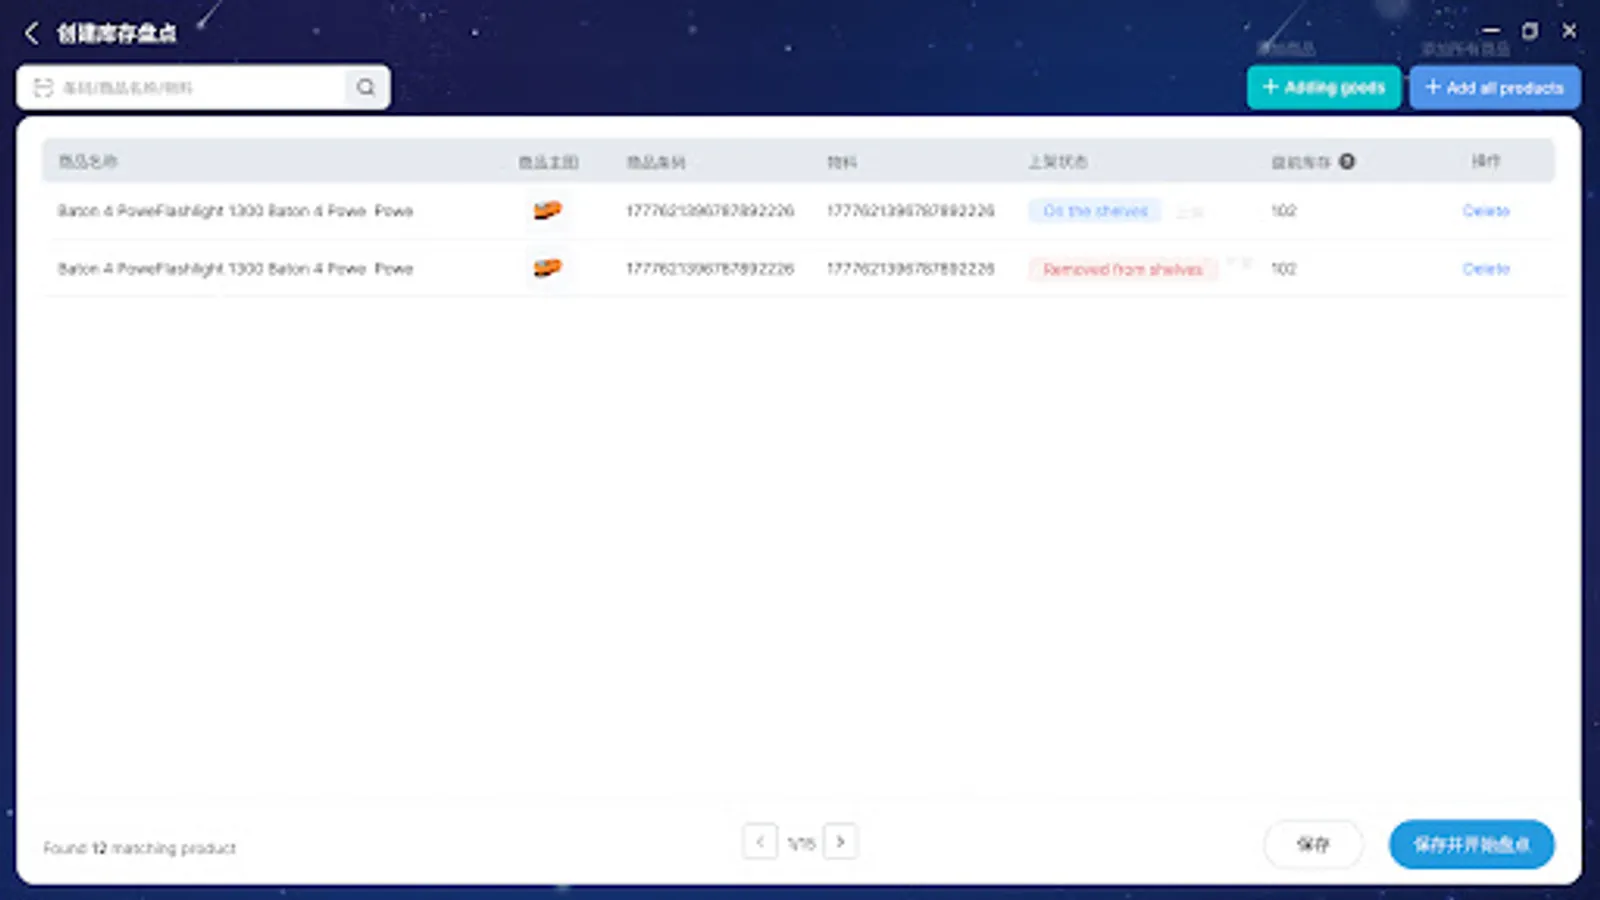Navigate back using the back arrow icon
This screenshot has width=1600, height=900.
point(32,32)
